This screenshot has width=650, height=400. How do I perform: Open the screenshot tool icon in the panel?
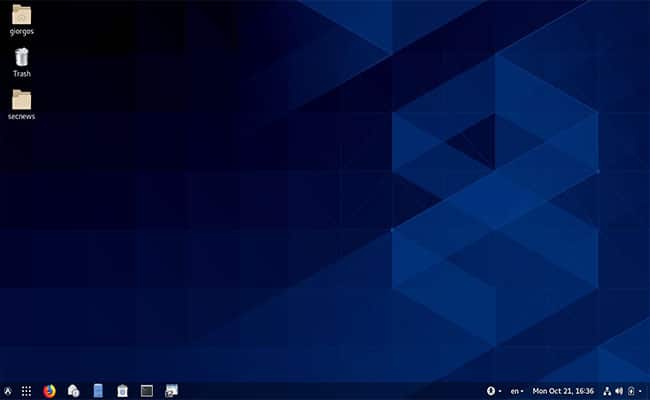[171, 391]
